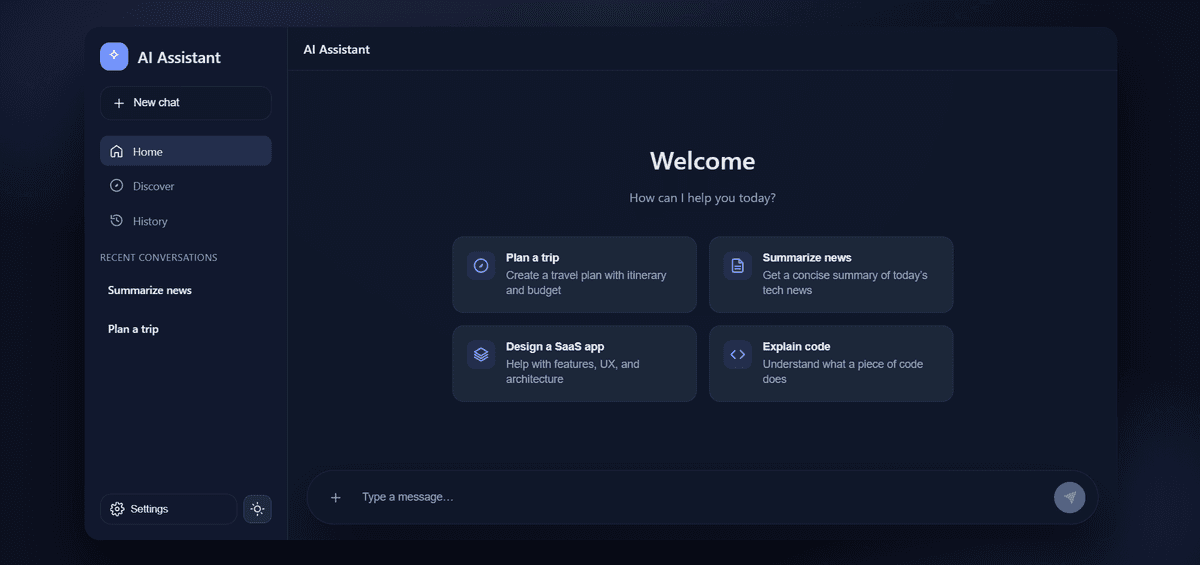Click 'Help with features, UX, and architecture' text
The width and height of the screenshot is (1200, 565).
[x=573, y=372]
